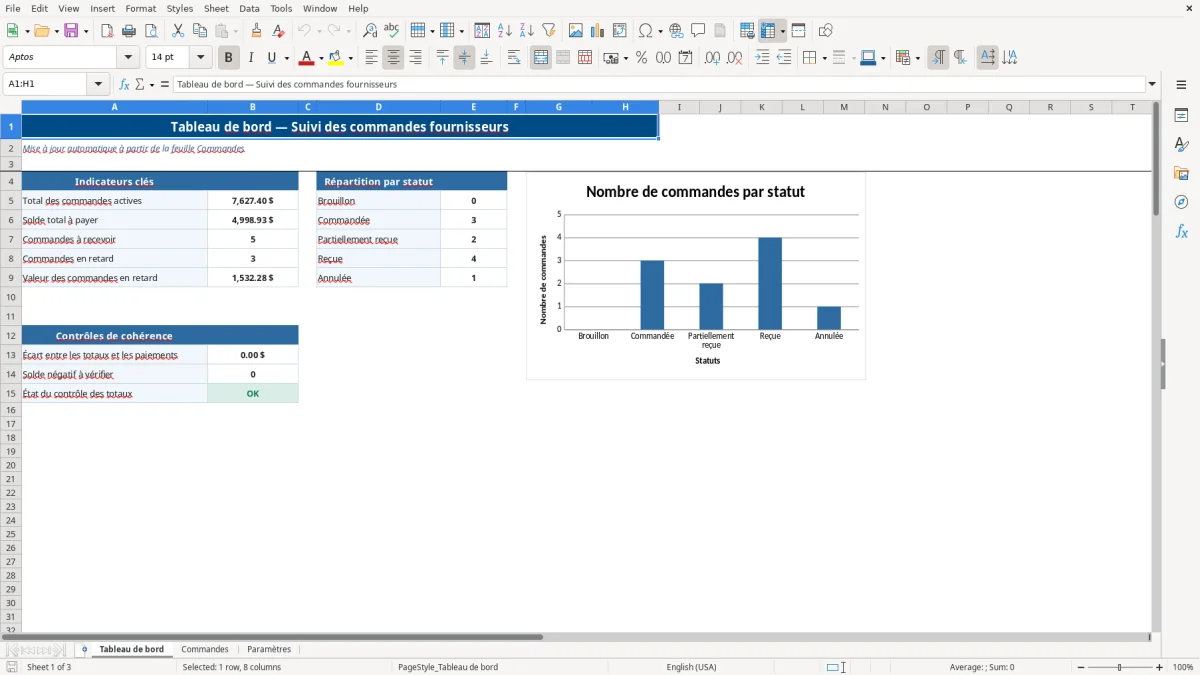The width and height of the screenshot is (1200, 675).
Task: Switch to the Commandes sheet tab
Action: point(205,649)
